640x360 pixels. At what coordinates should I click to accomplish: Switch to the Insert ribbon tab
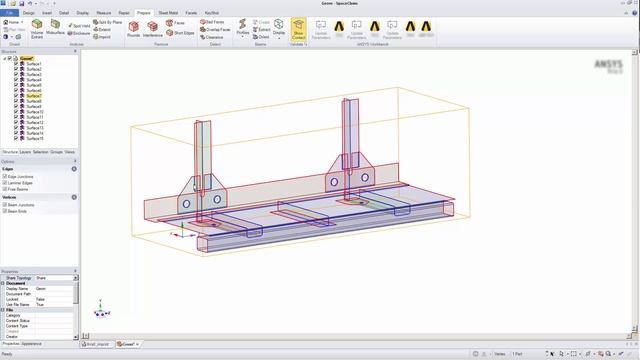[47, 13]
